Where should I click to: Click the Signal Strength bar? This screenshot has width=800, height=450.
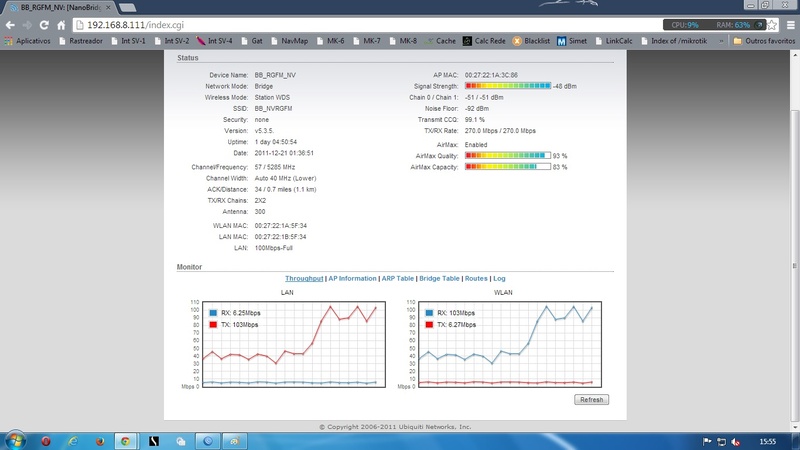tap(508, 86)
